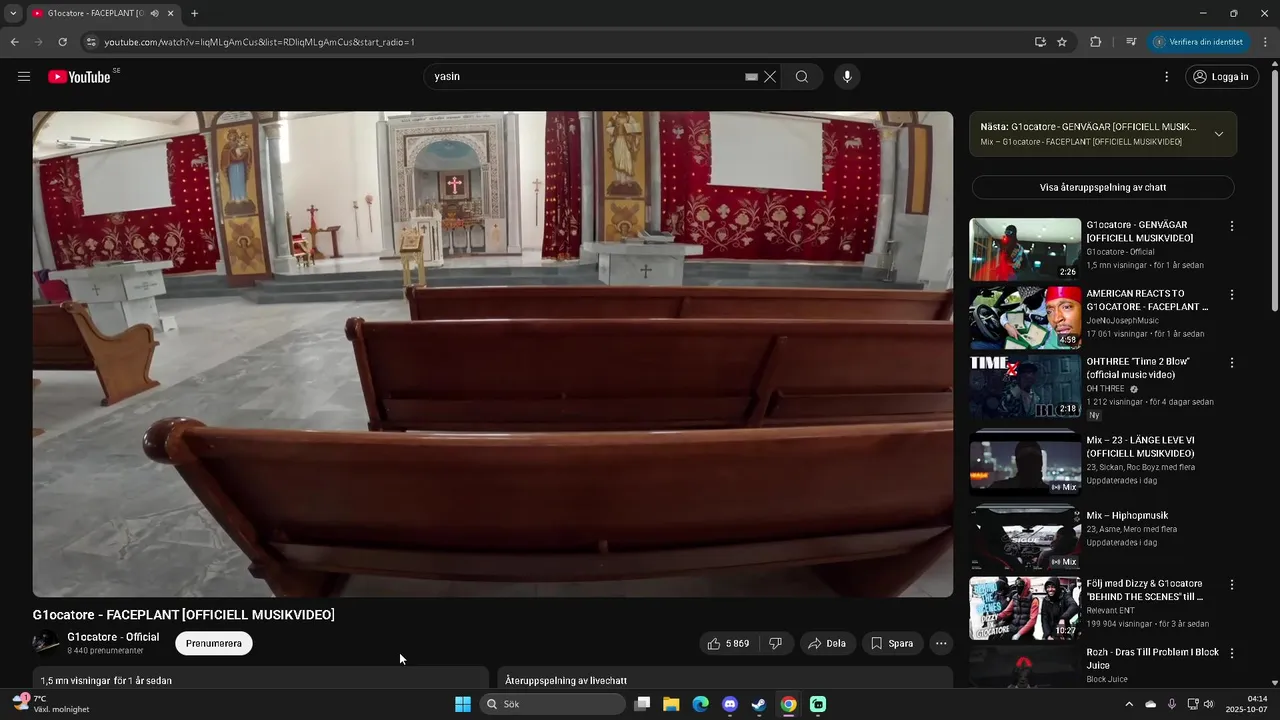Open GENVÄGAR video thumbnail
This screenshot has height=720, width=1280.
coord(1025,249)
